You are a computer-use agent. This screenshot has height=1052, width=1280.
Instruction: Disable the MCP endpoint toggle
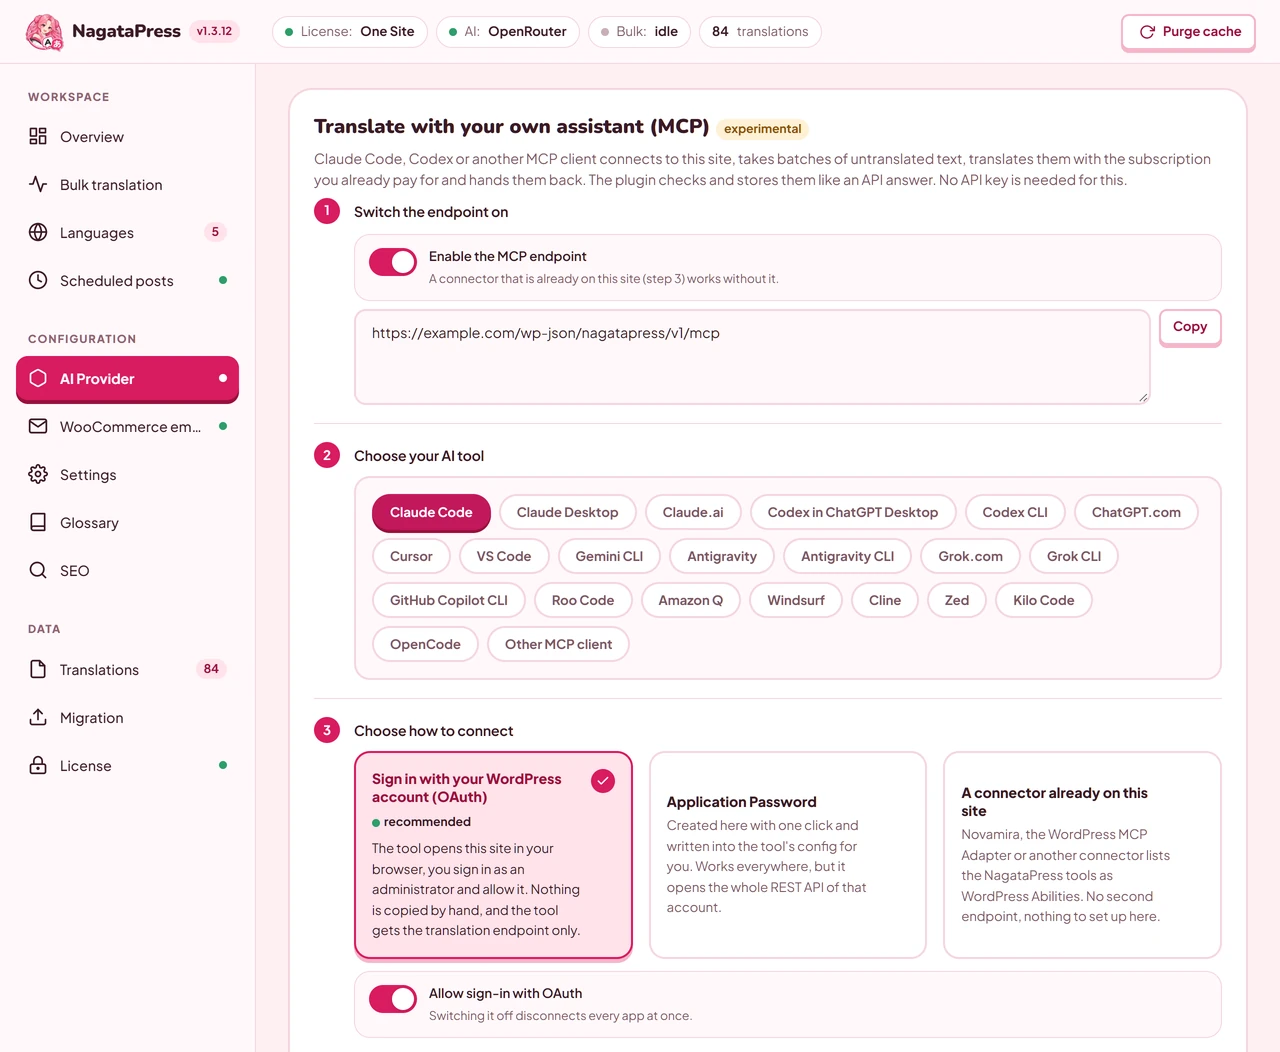(x=393, y=262)
